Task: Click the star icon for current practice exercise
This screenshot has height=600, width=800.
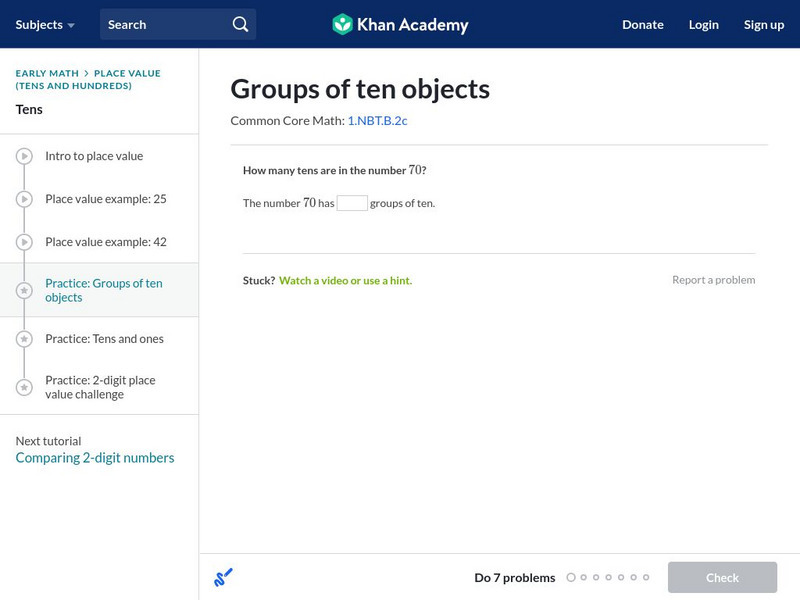Action: [22, 290]
